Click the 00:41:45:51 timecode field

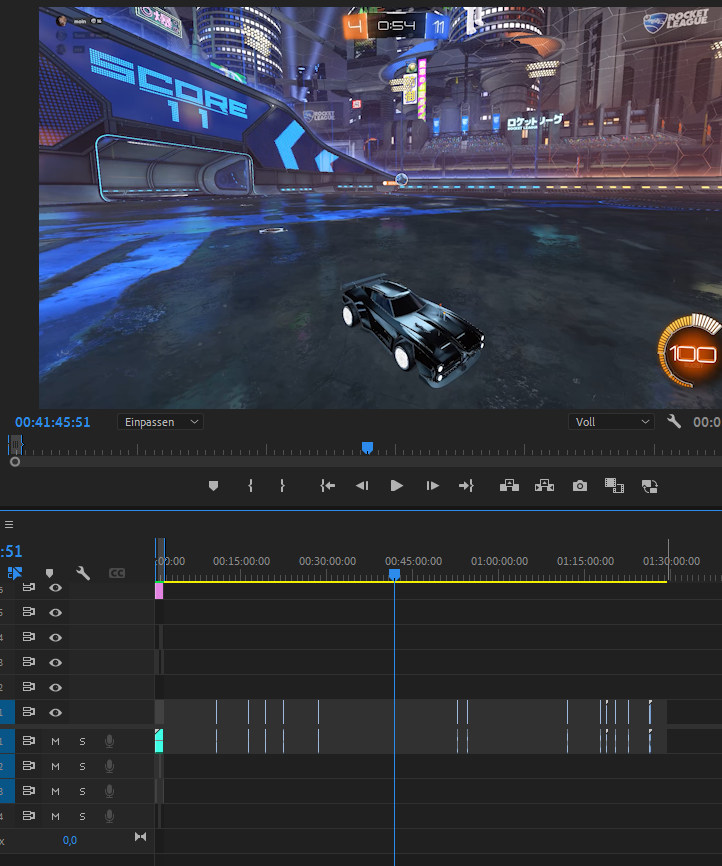52,423
